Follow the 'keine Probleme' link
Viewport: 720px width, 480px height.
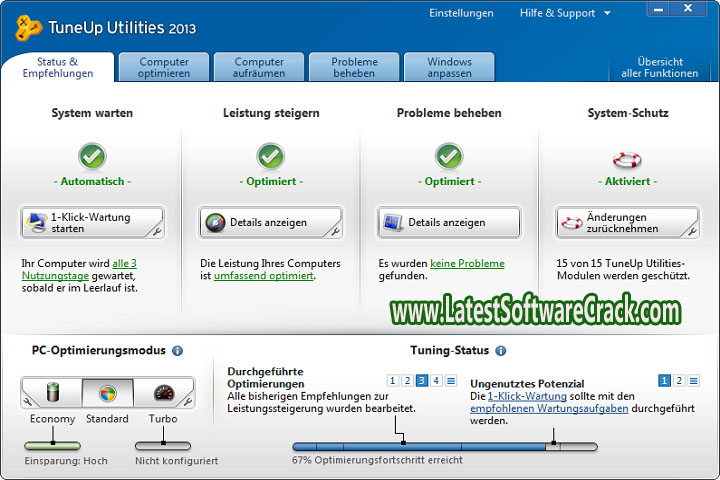[467, 264]
